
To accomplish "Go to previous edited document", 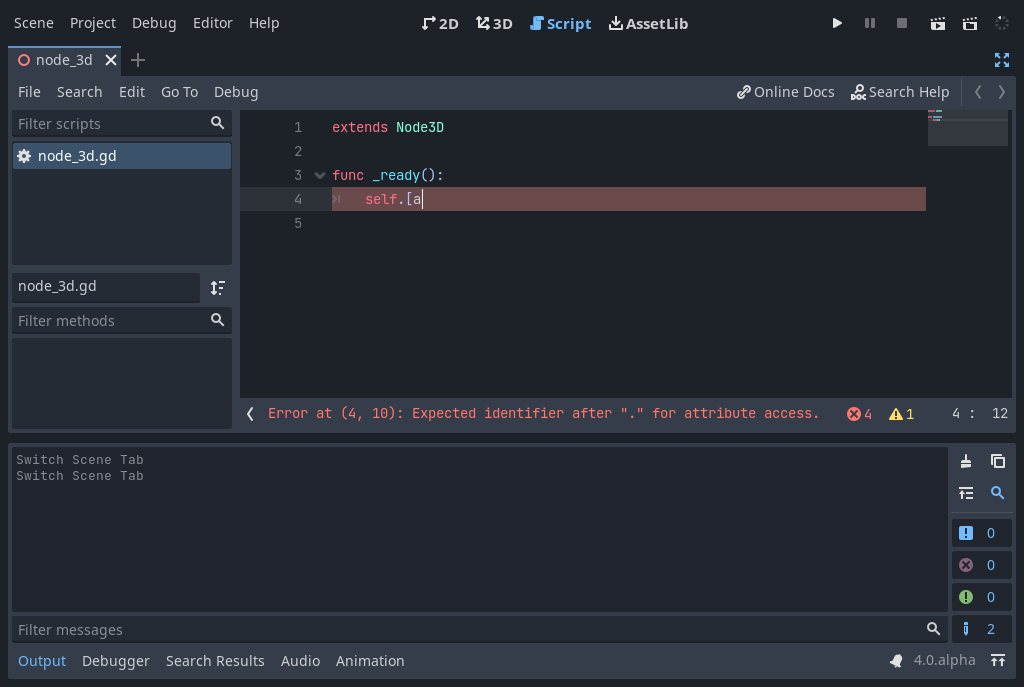I will [x=978, y=92].
